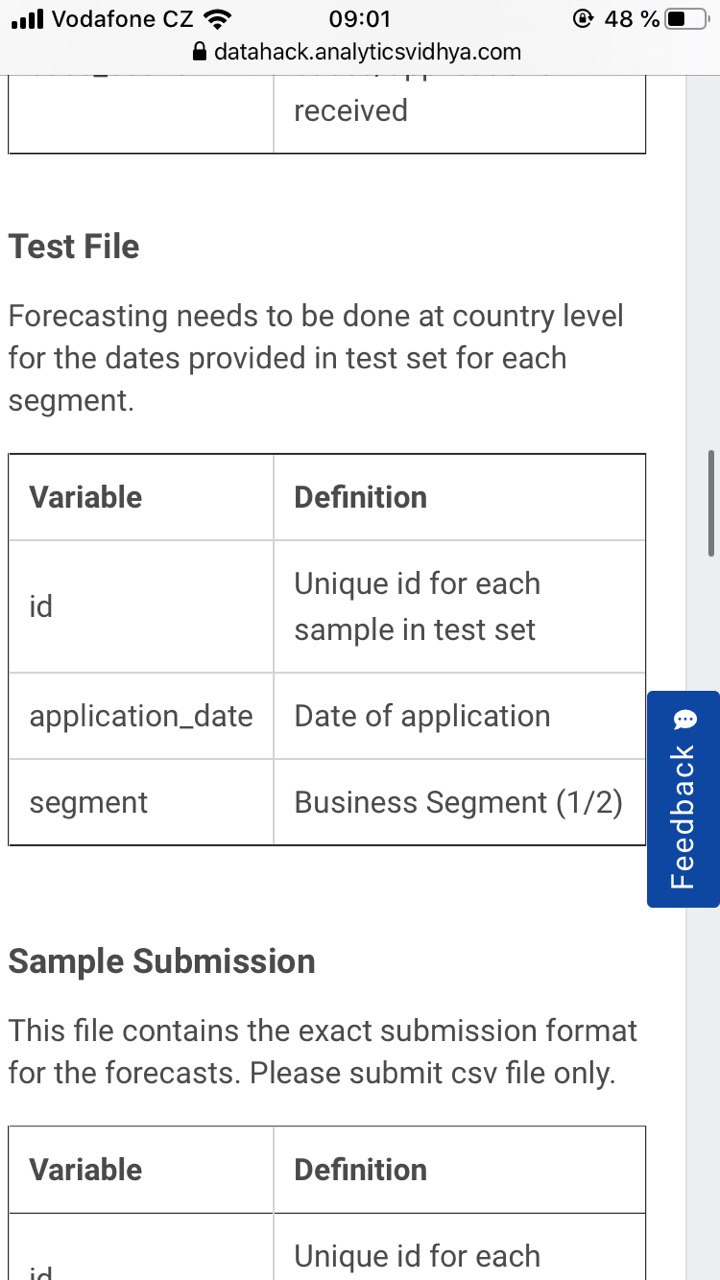Viewport: 720px width, 1280px height.
Task: Select the Test File heading
Action: (x=74, y=247)
